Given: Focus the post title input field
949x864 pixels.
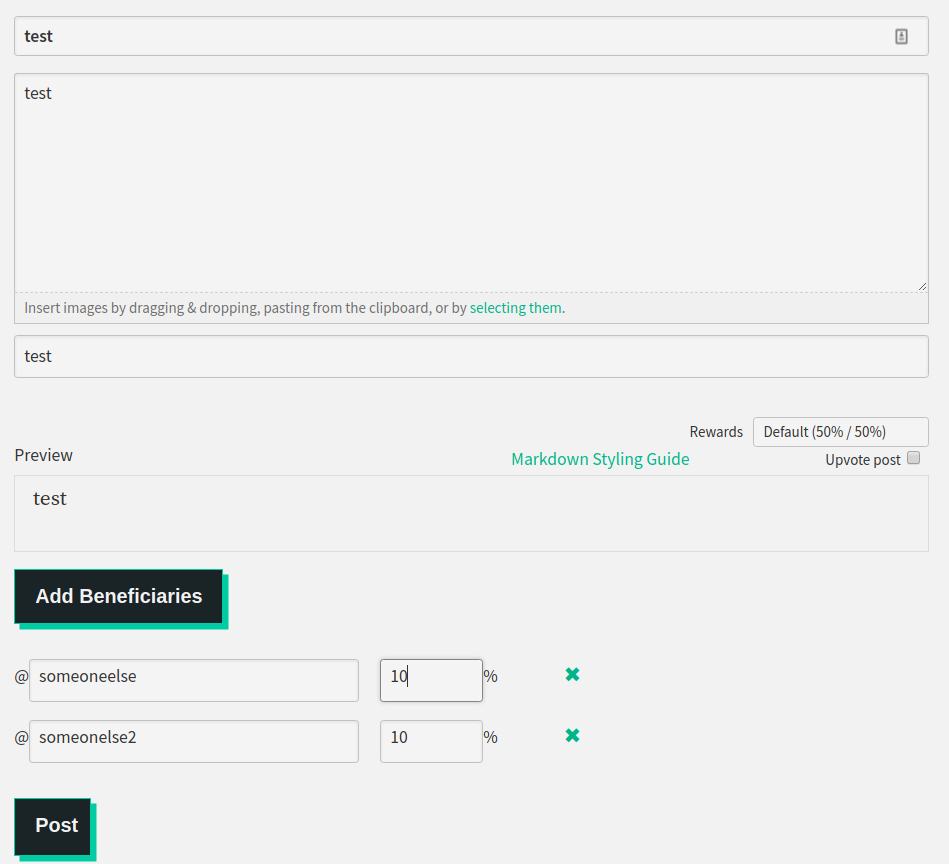Looking at the screenshot, I should 471,36.
